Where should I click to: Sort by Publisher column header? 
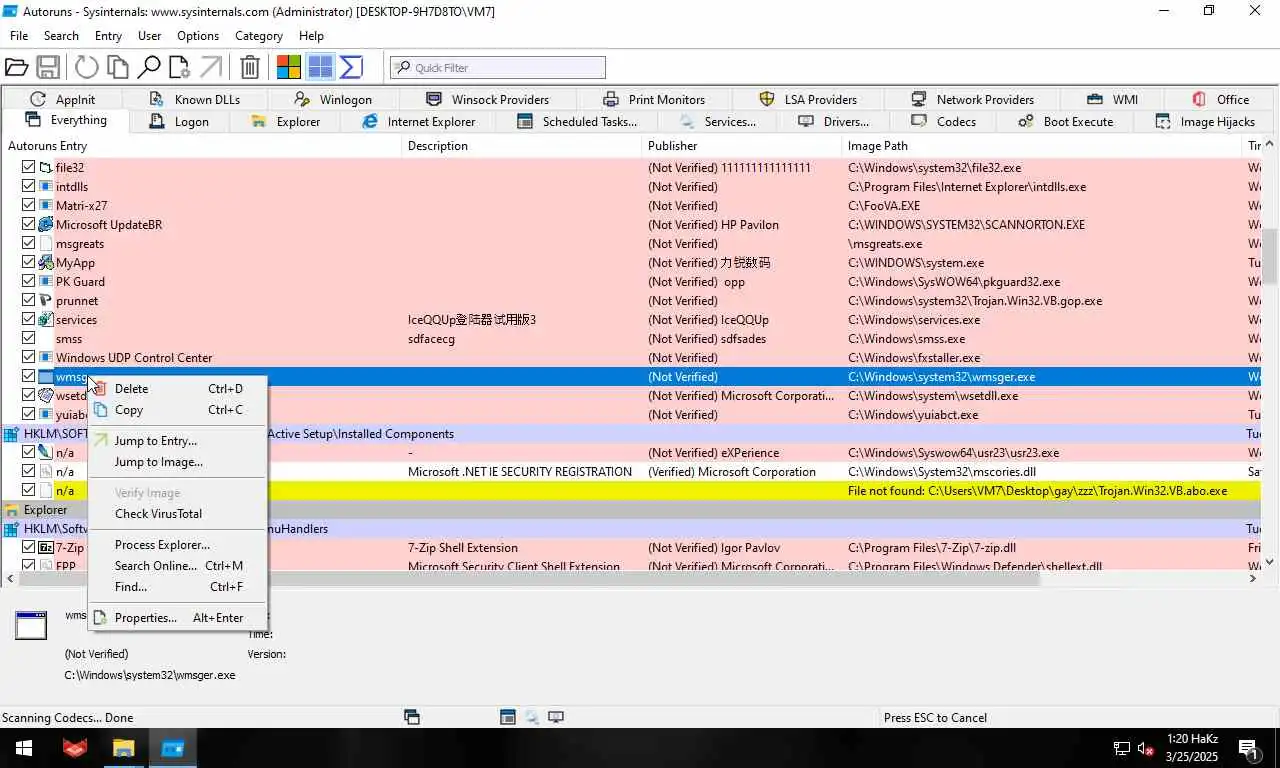click(742, 146)
